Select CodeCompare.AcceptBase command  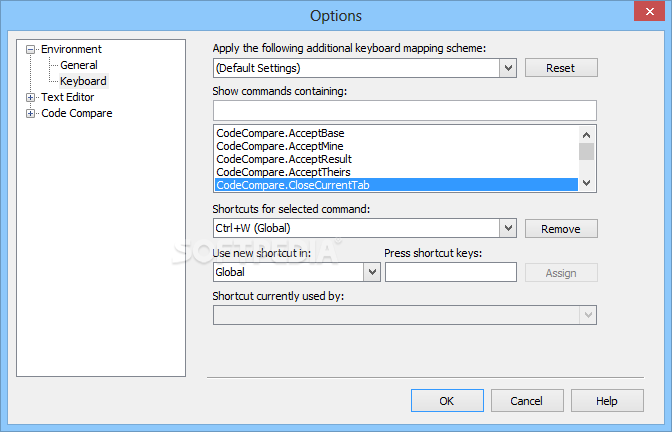click(396, 133)
